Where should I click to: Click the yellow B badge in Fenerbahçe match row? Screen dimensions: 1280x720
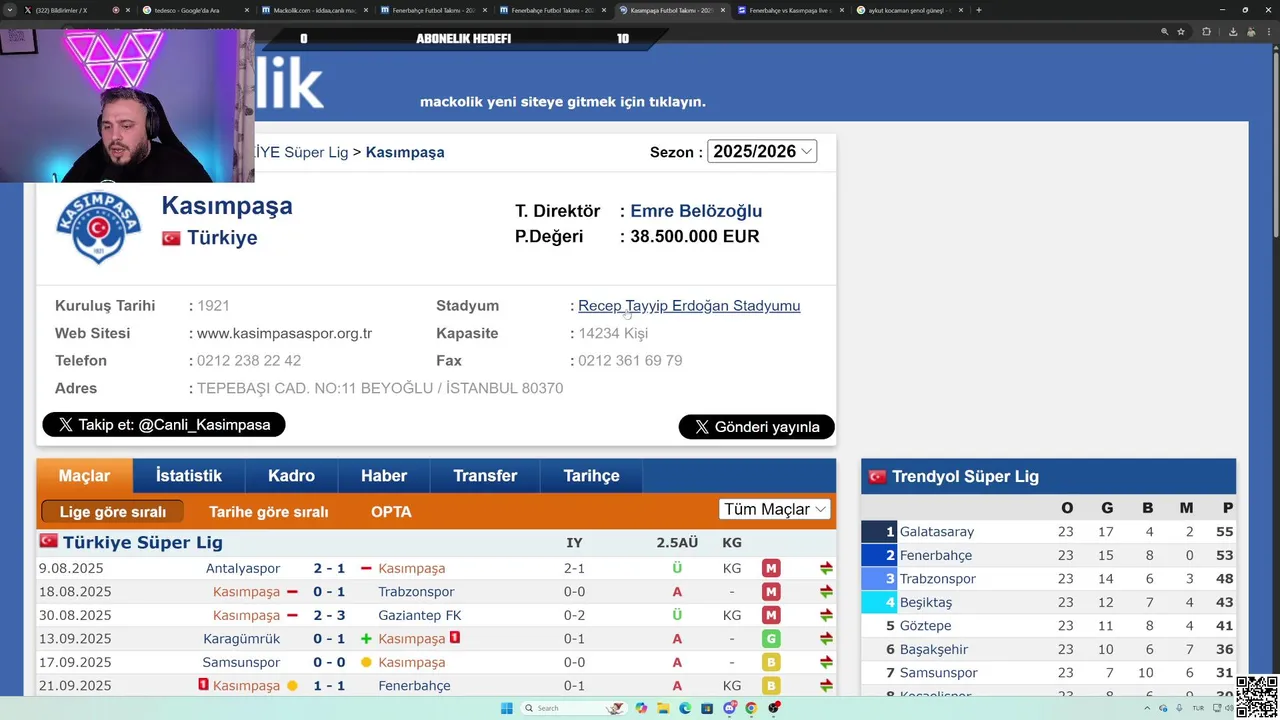pyautogui.click(x=771, y=686)
